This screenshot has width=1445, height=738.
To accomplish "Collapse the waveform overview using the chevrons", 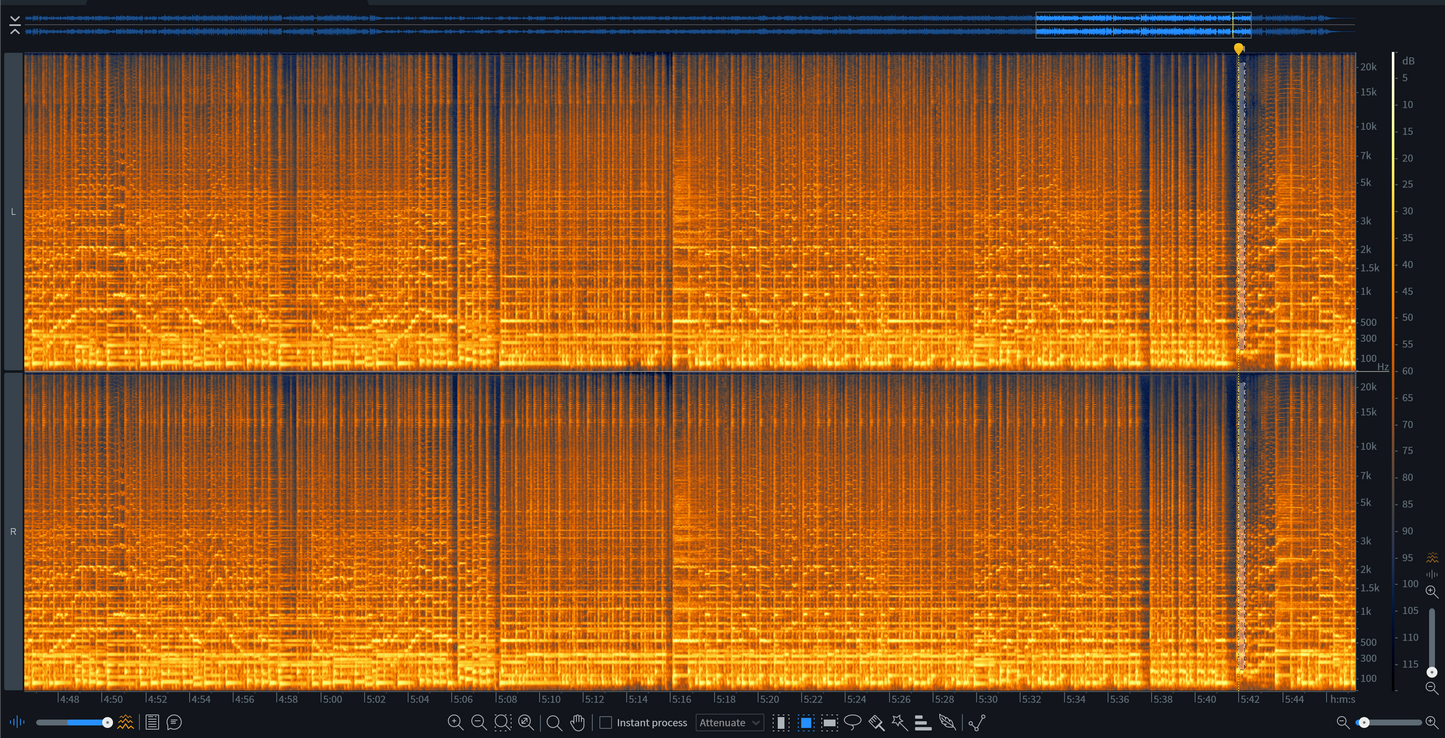I will [14, 25].
